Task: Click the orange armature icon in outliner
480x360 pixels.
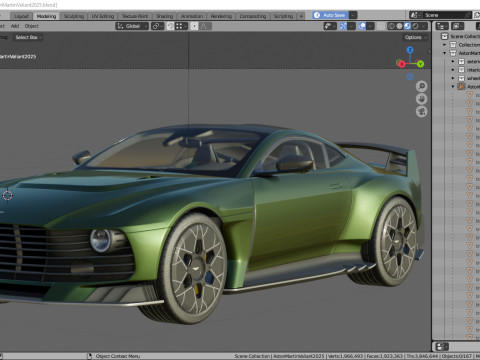Action: pos(461,86)
